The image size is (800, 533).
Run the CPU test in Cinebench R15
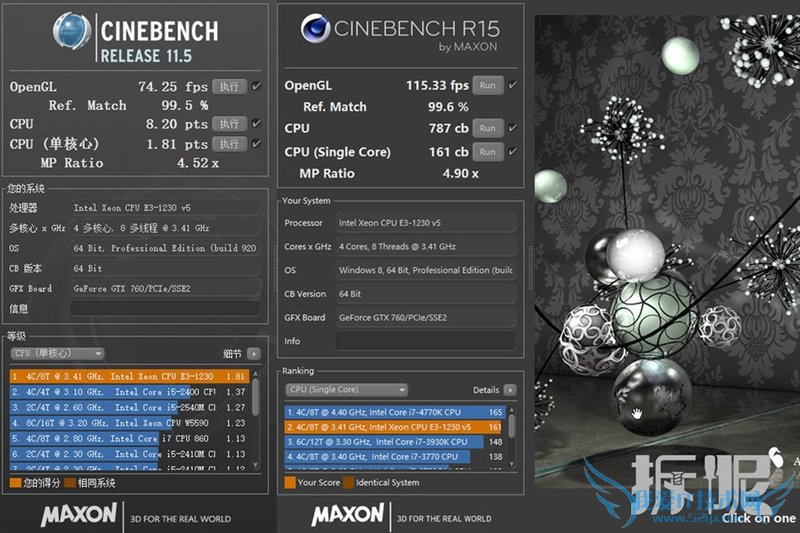(x=487, y=128)
